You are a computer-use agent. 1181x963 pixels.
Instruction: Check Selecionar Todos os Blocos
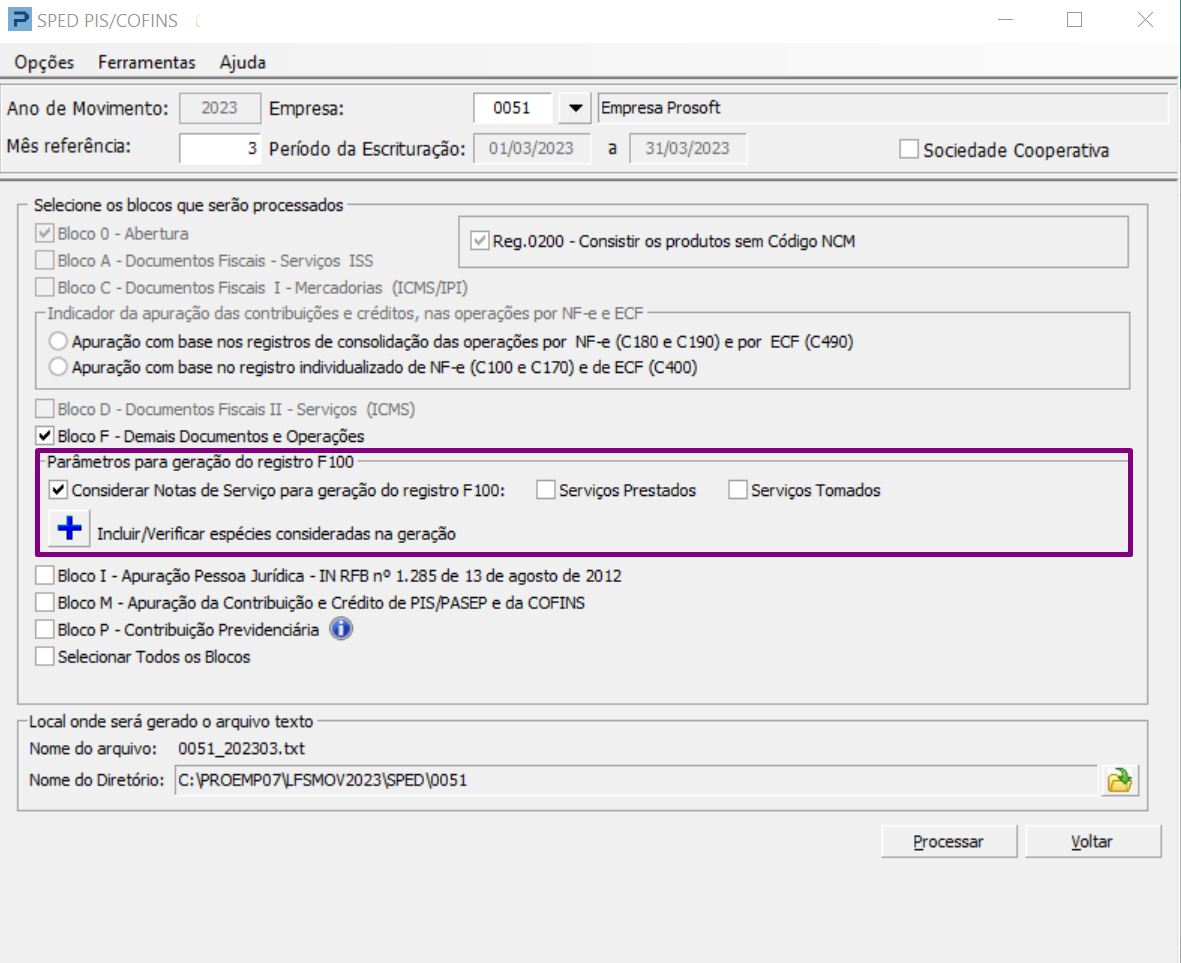44,657
